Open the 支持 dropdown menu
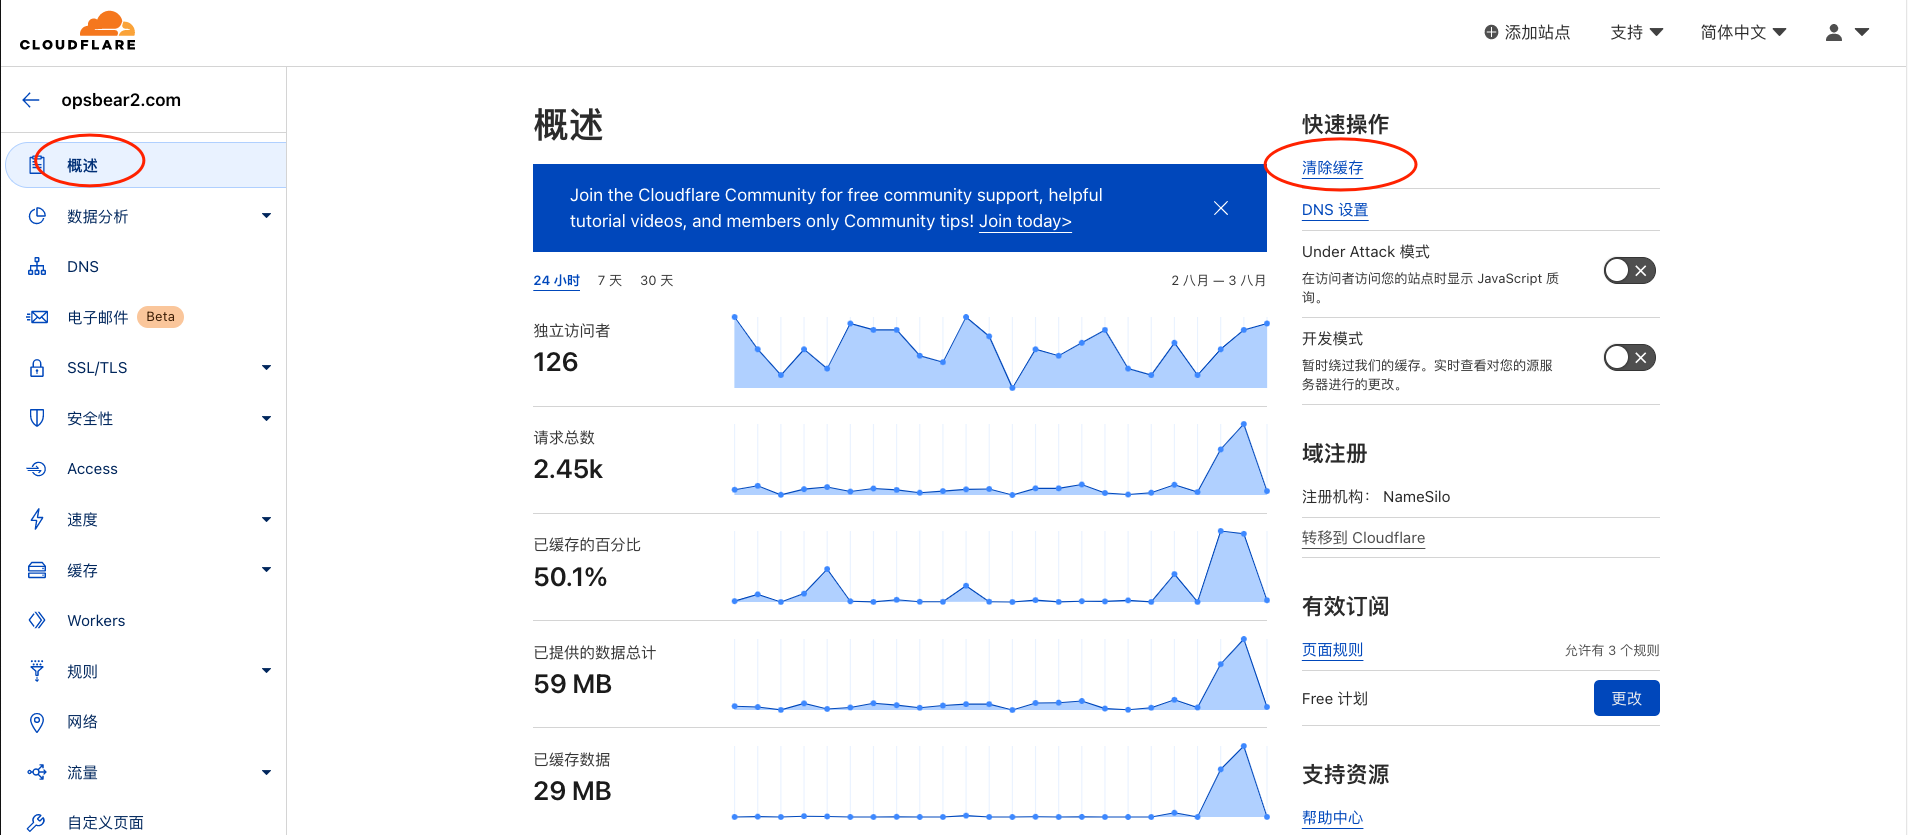Image resolution: width=1908 pixels, height=835 pixels. (x=1636, y=32)
